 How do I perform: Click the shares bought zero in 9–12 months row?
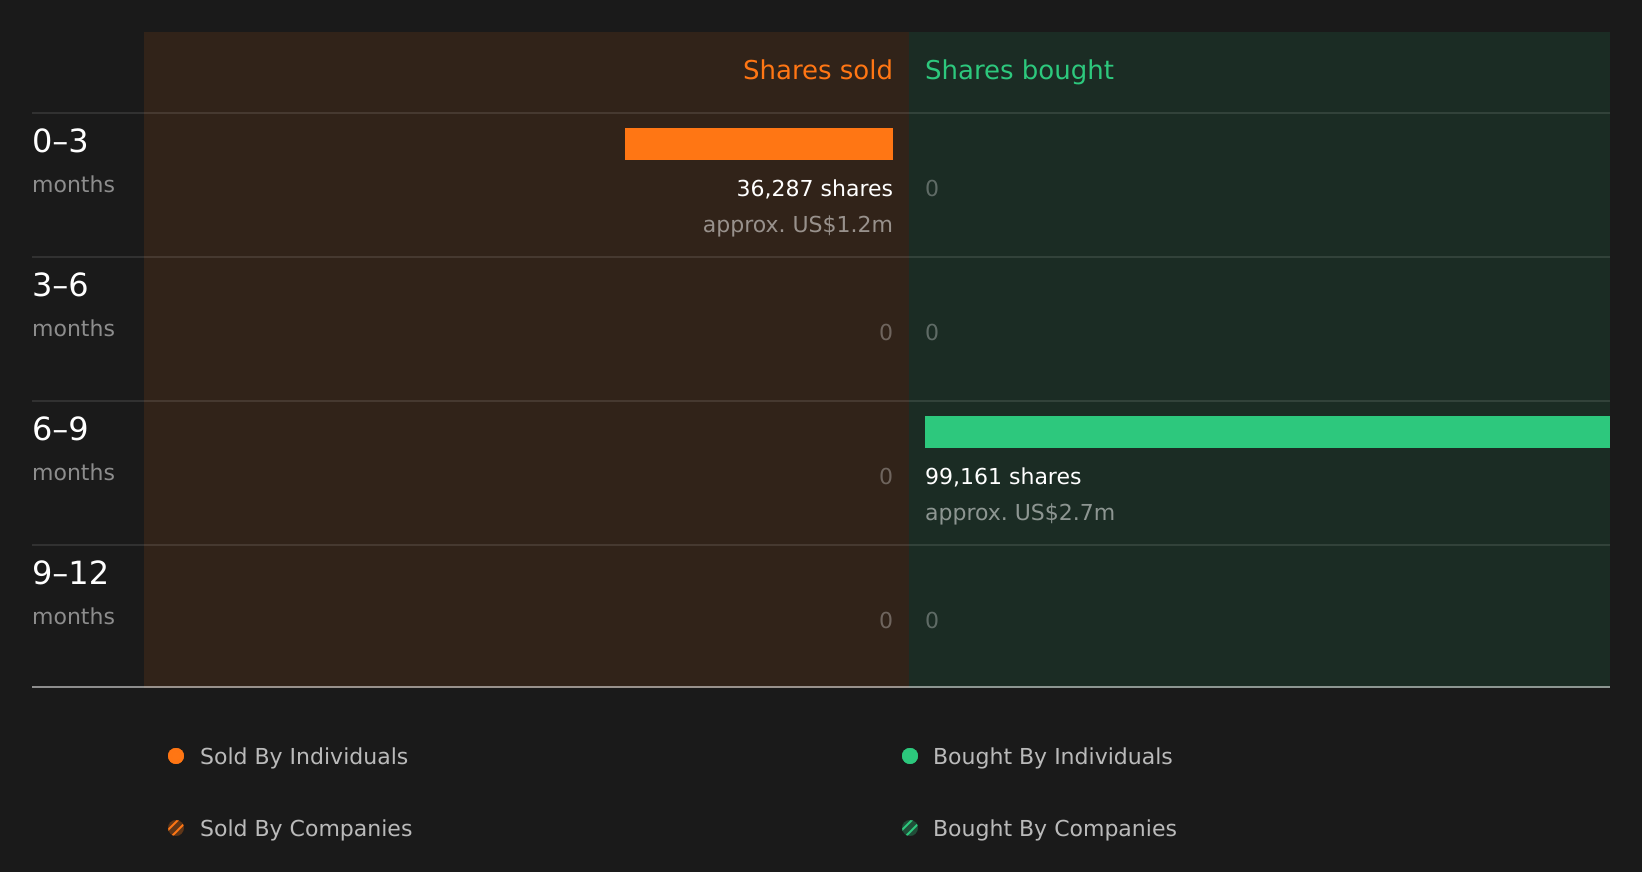932,620
